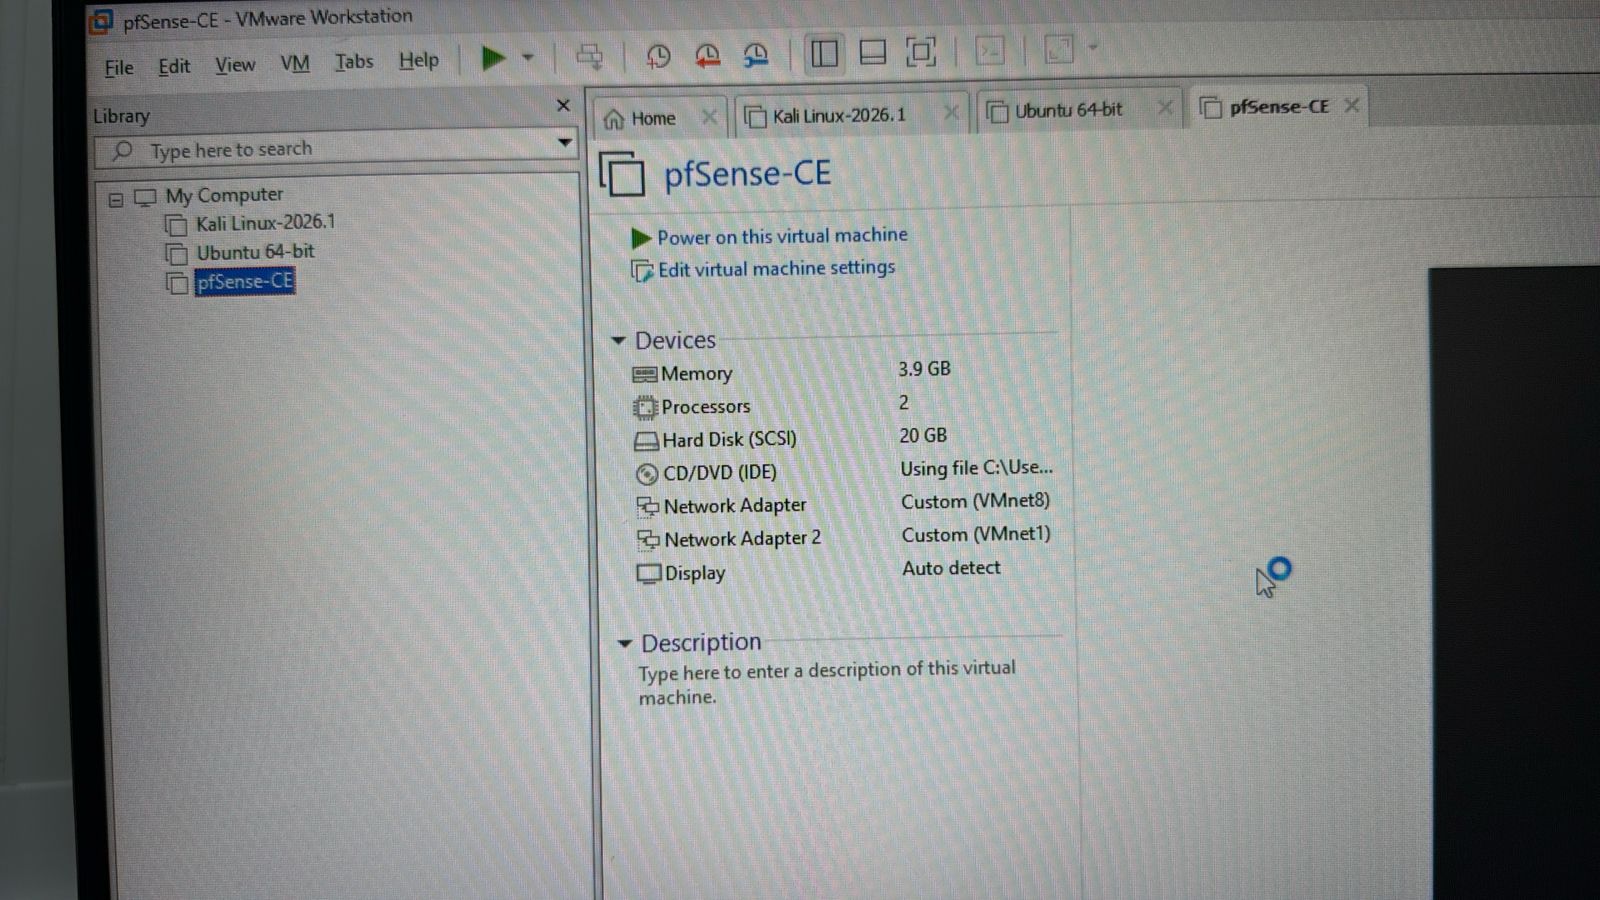Click the green Power On play button in toolbar

(493, 58)
